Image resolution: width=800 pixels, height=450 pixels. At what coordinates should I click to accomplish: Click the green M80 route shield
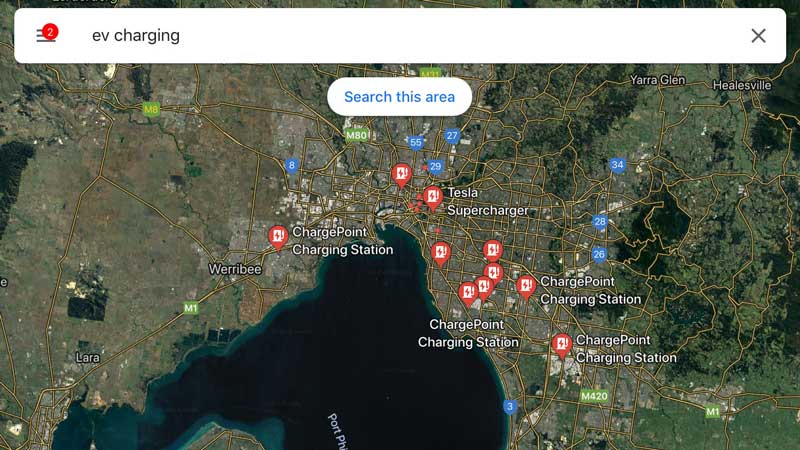[x=357, y=135]
